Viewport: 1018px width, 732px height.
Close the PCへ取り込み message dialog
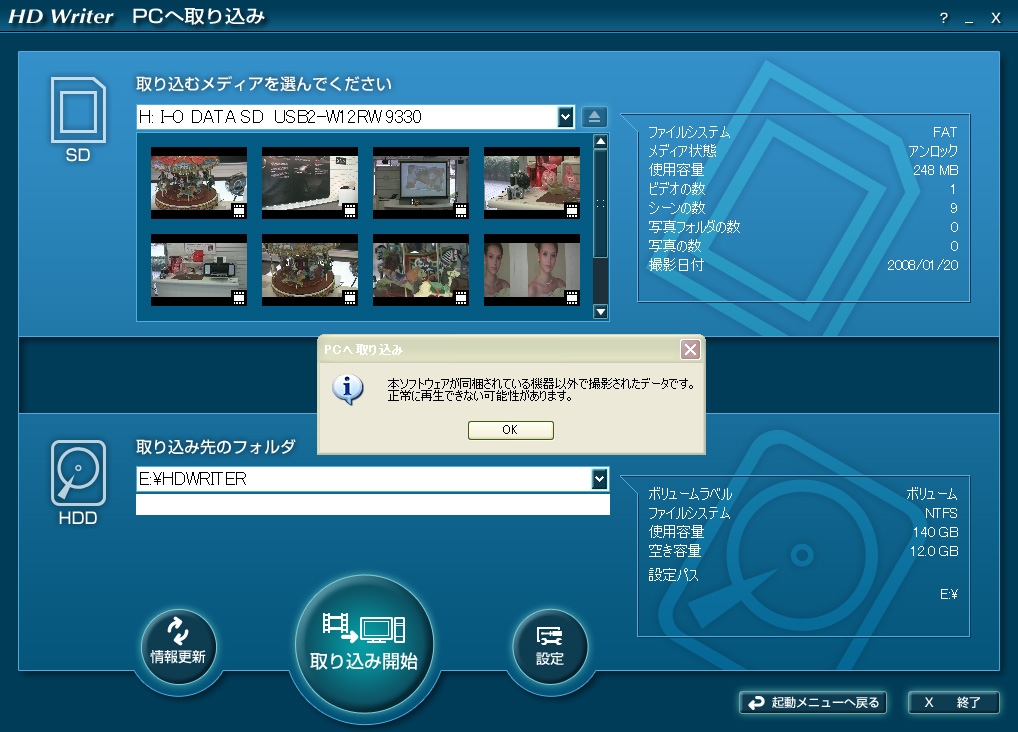pyautogui.click(x=690, y=349)
